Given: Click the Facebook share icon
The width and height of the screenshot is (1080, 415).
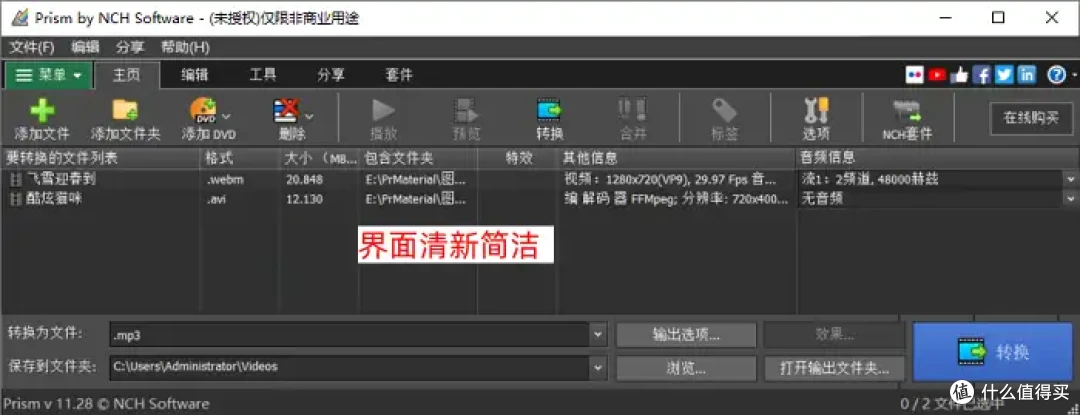Looking at the screenshot, I should click(982, 74).
